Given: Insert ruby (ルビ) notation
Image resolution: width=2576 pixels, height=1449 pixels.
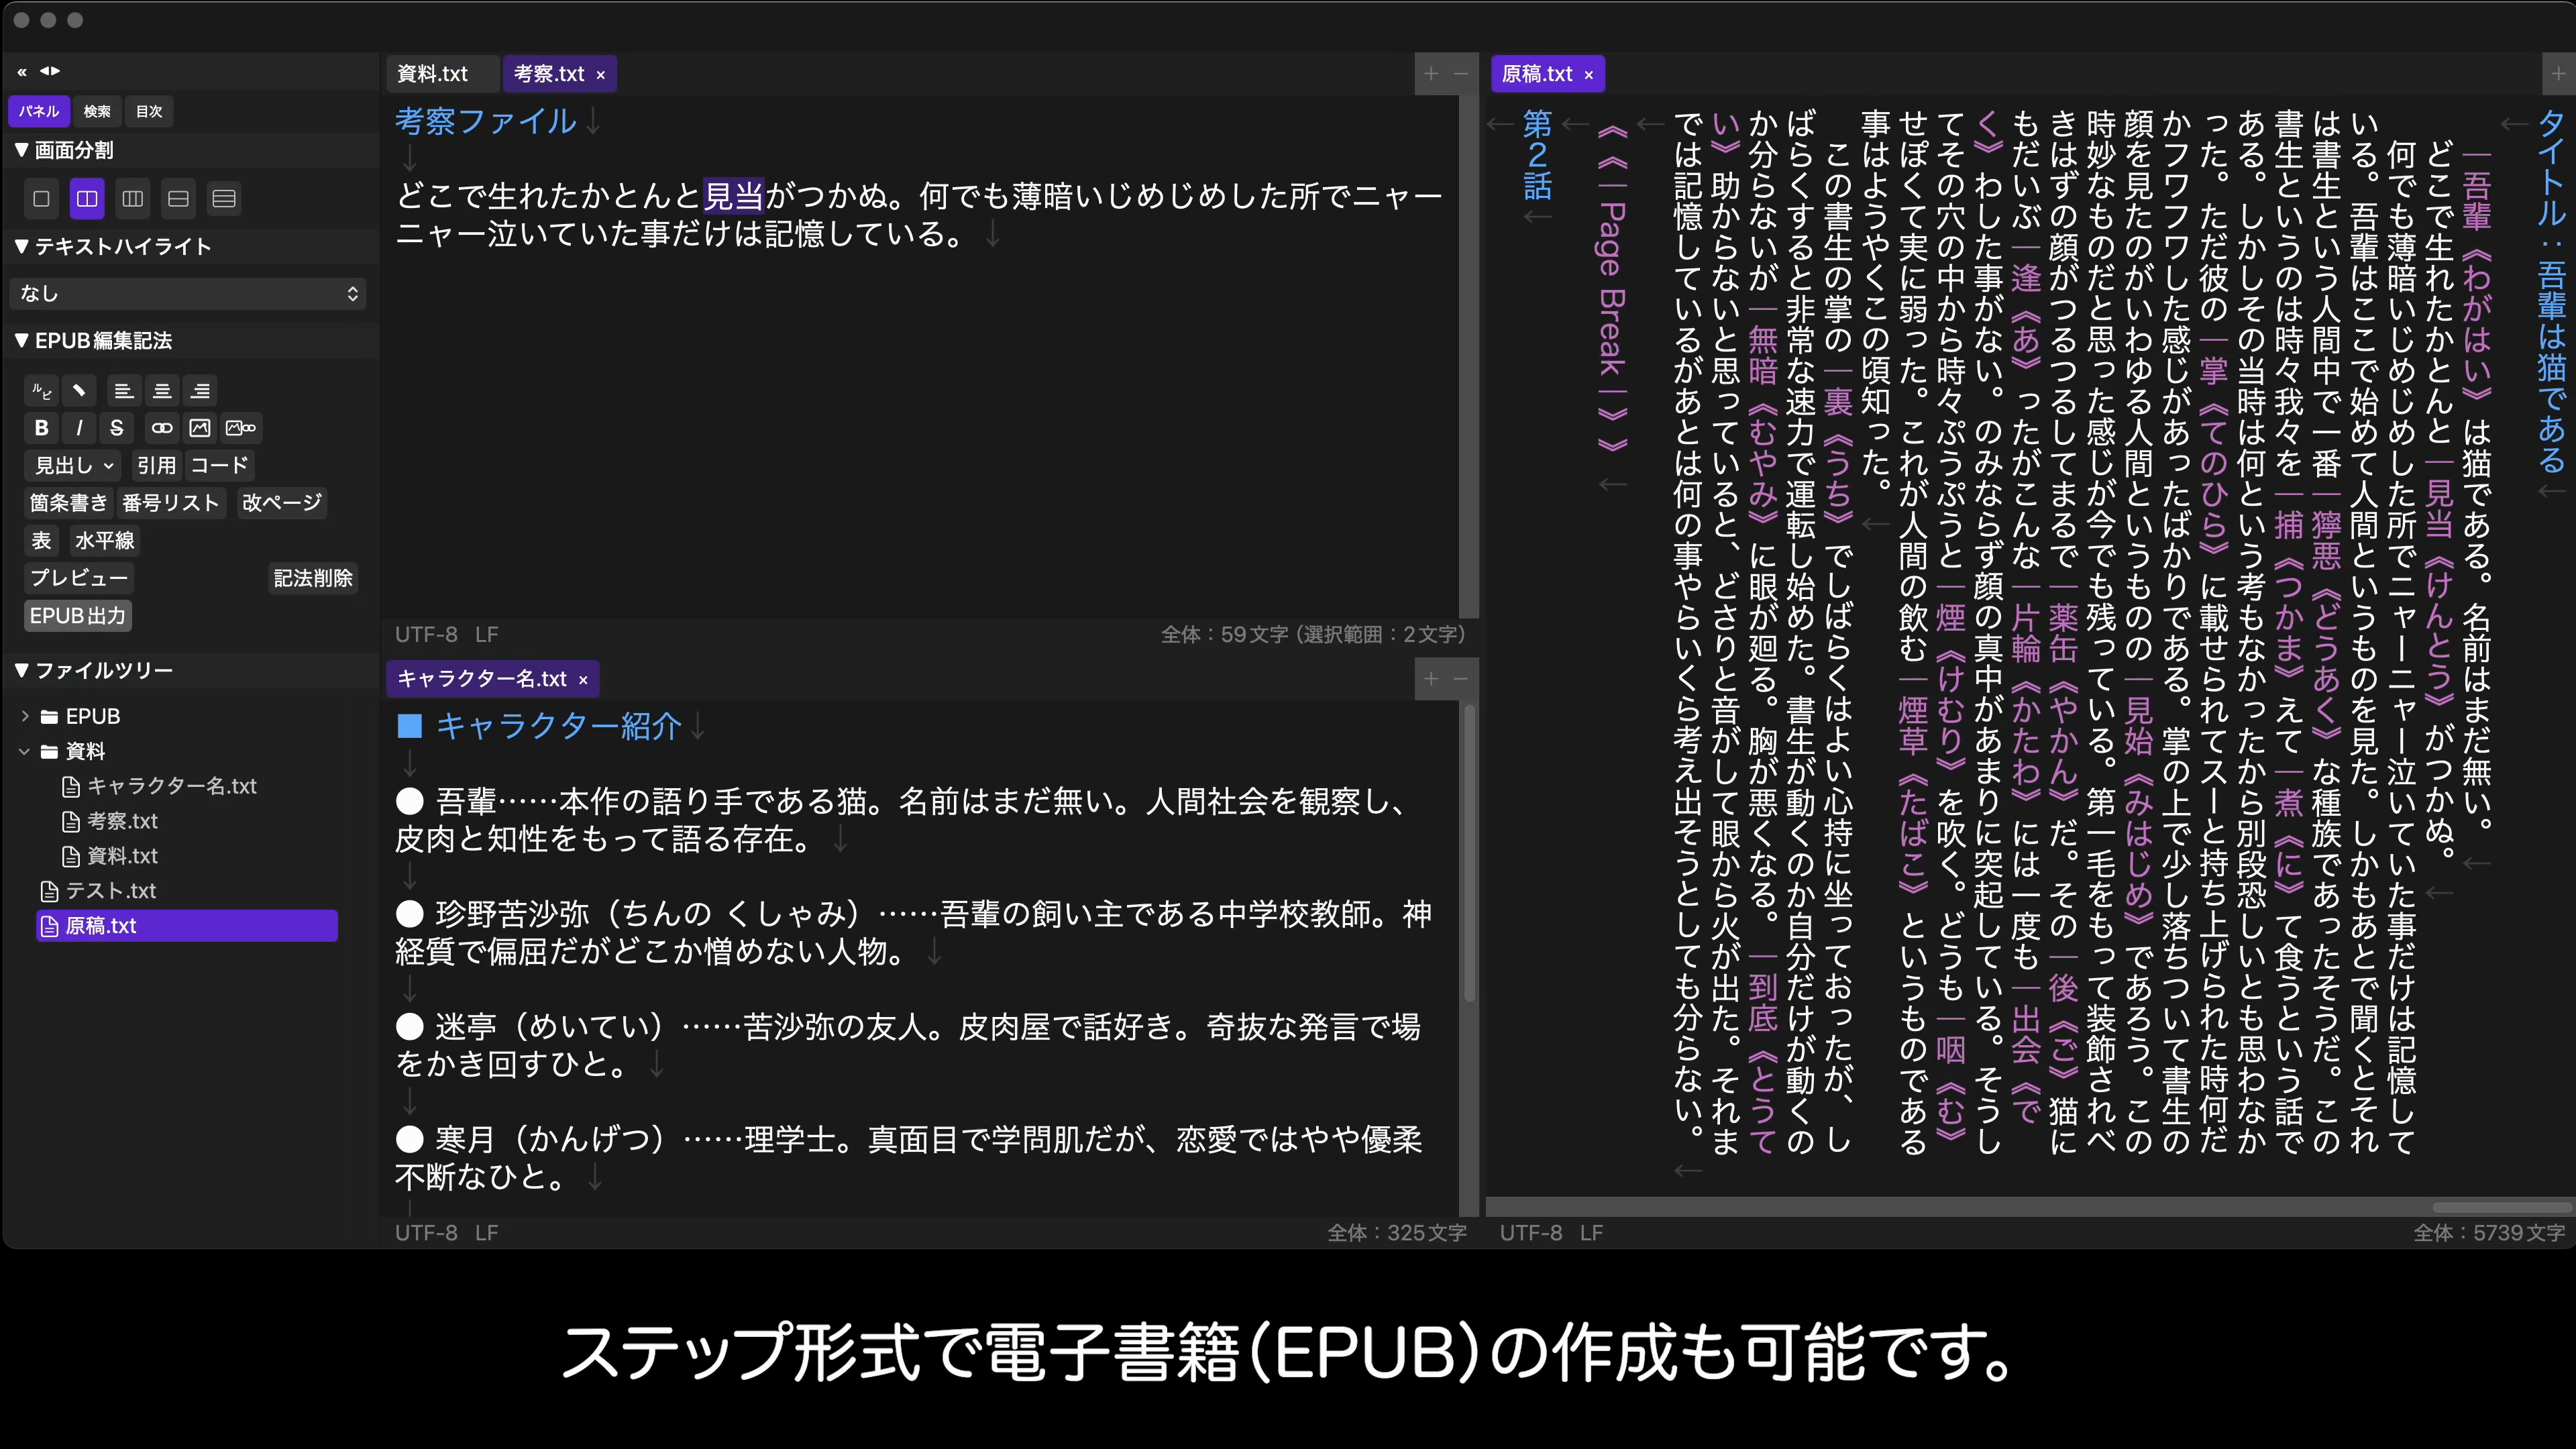Looking at the screenshot, I should 41,391.
